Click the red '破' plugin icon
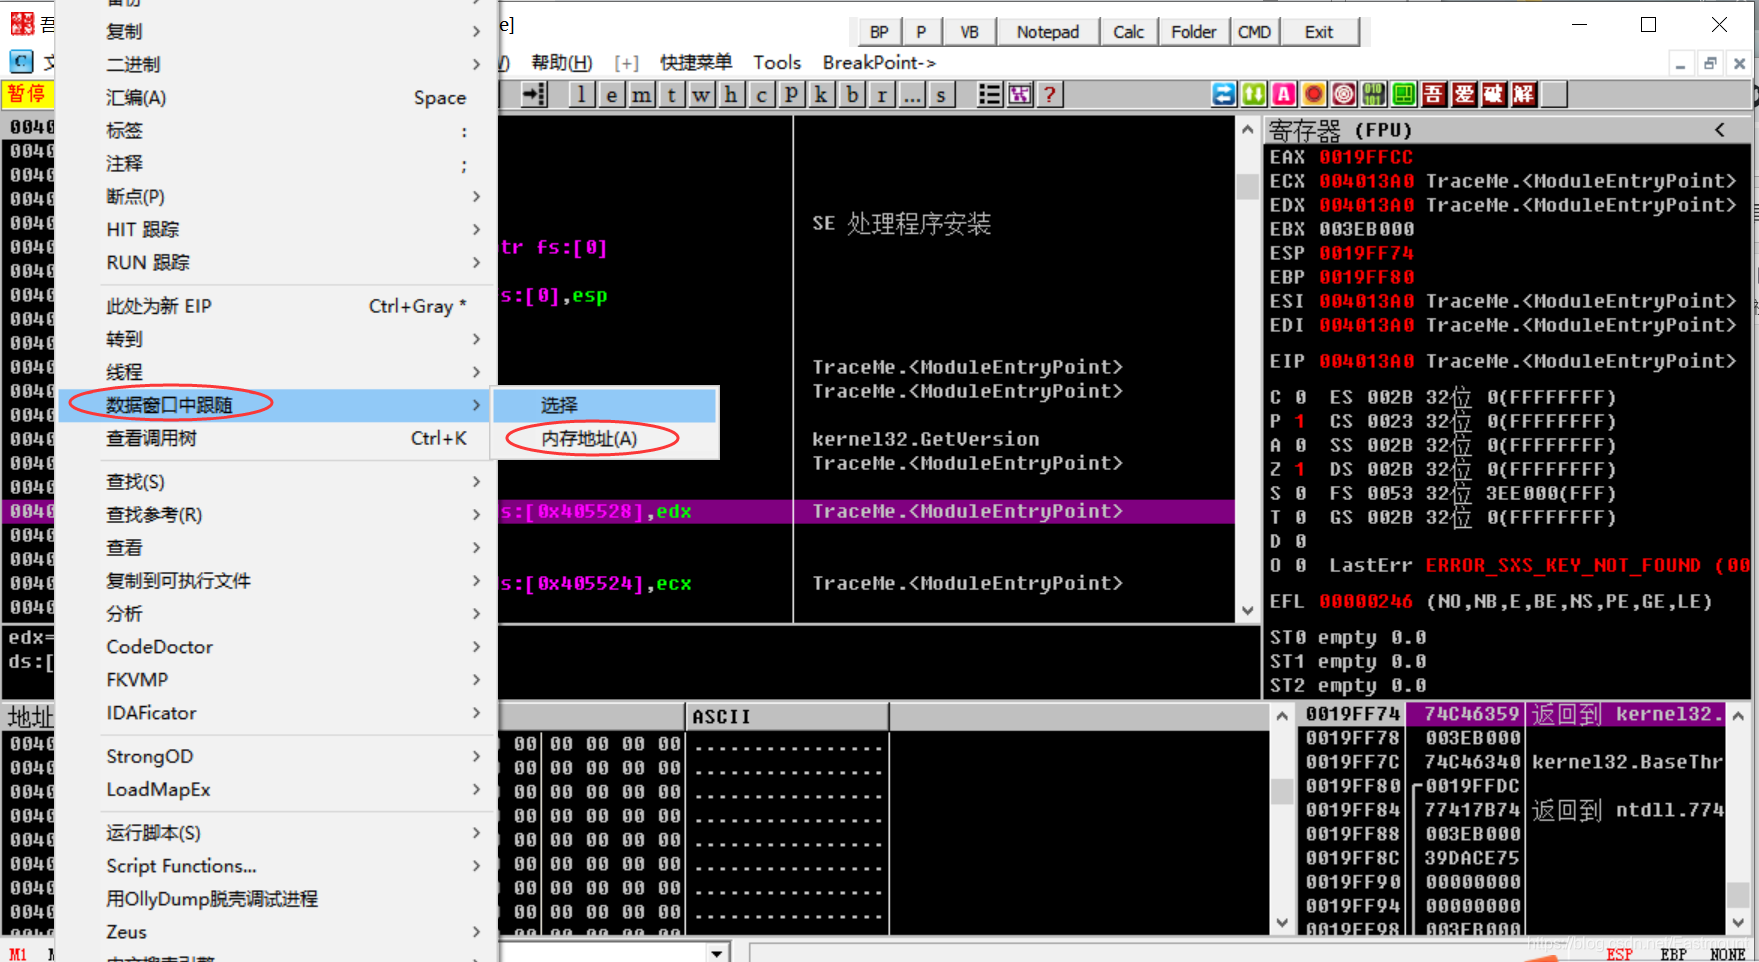Image resolution: width=1759 pixels, height=962 pixels. coord(1494,95)
